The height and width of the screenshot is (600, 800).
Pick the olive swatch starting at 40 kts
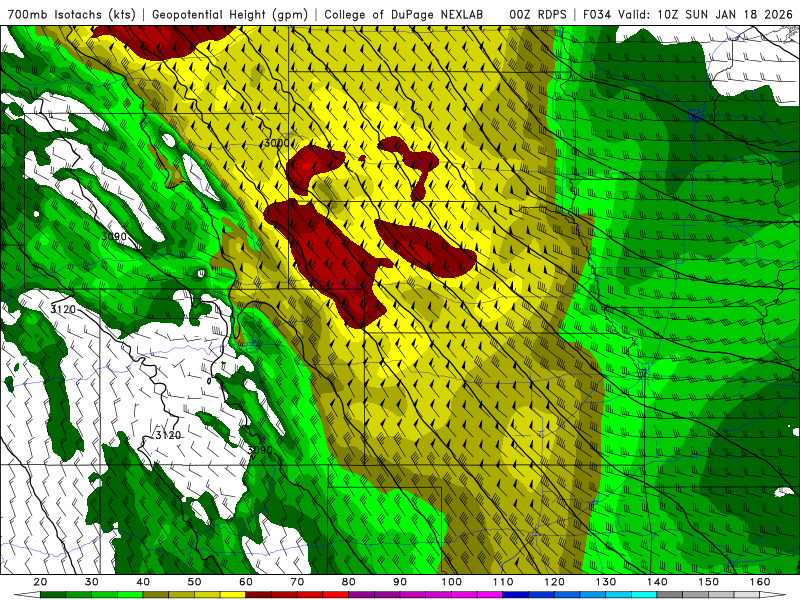coord(156,595)
